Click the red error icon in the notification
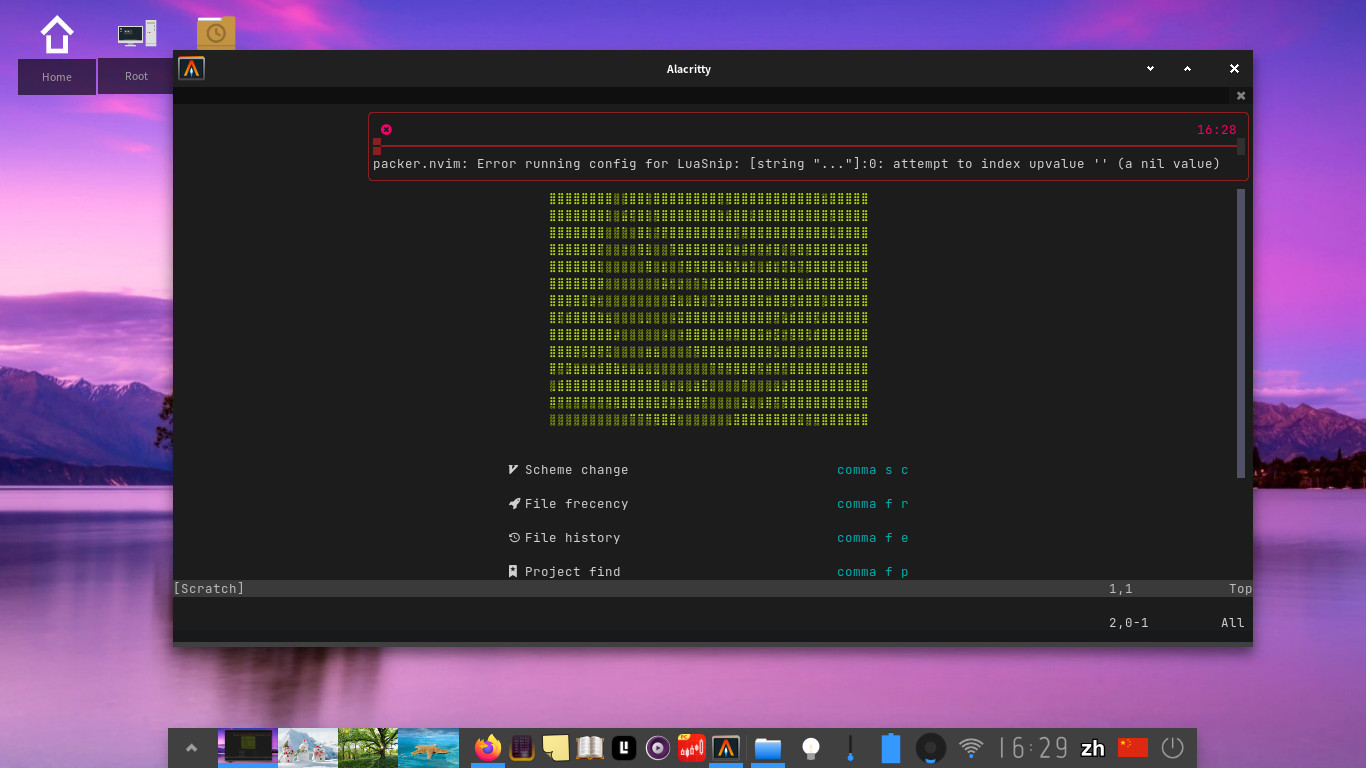 click(386, 129)
